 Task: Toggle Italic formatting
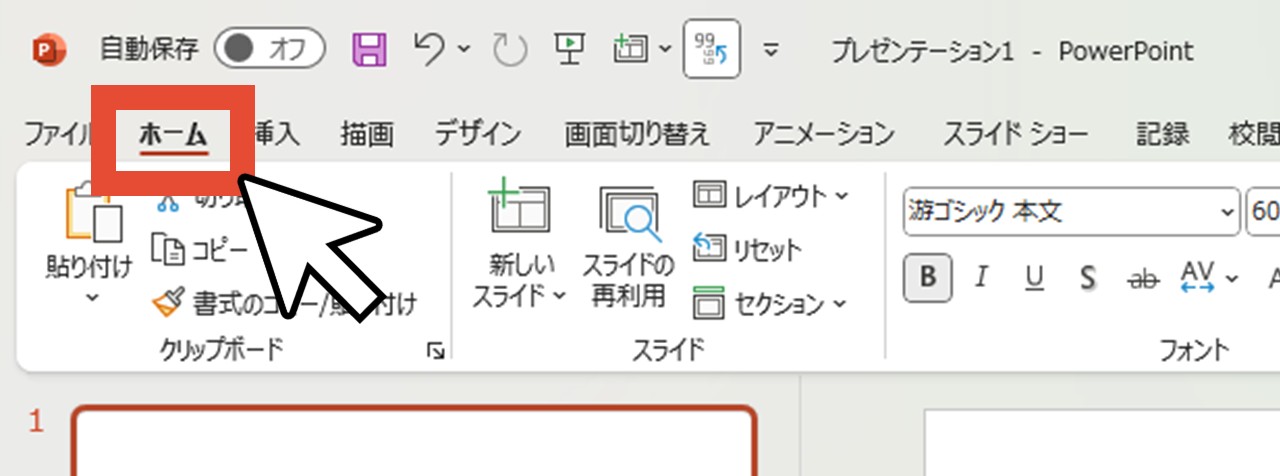(982, 277)
